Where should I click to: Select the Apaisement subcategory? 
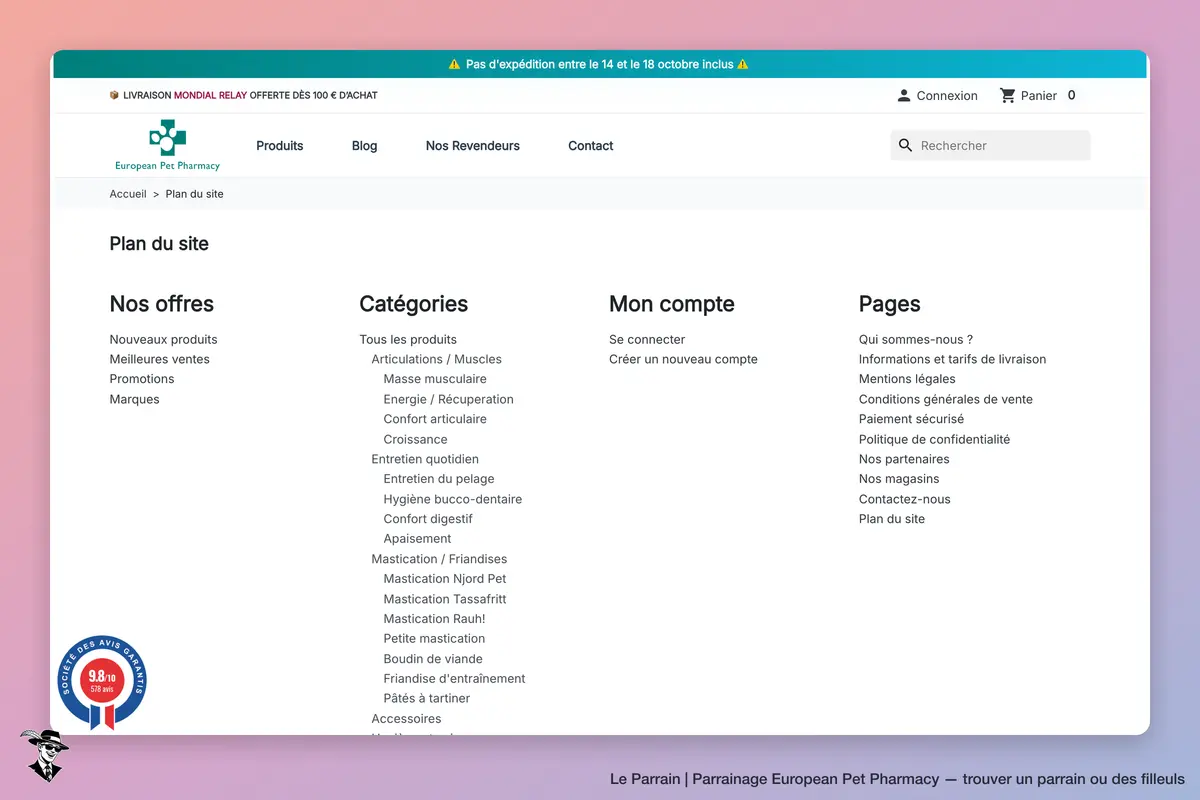click(418, 539)
